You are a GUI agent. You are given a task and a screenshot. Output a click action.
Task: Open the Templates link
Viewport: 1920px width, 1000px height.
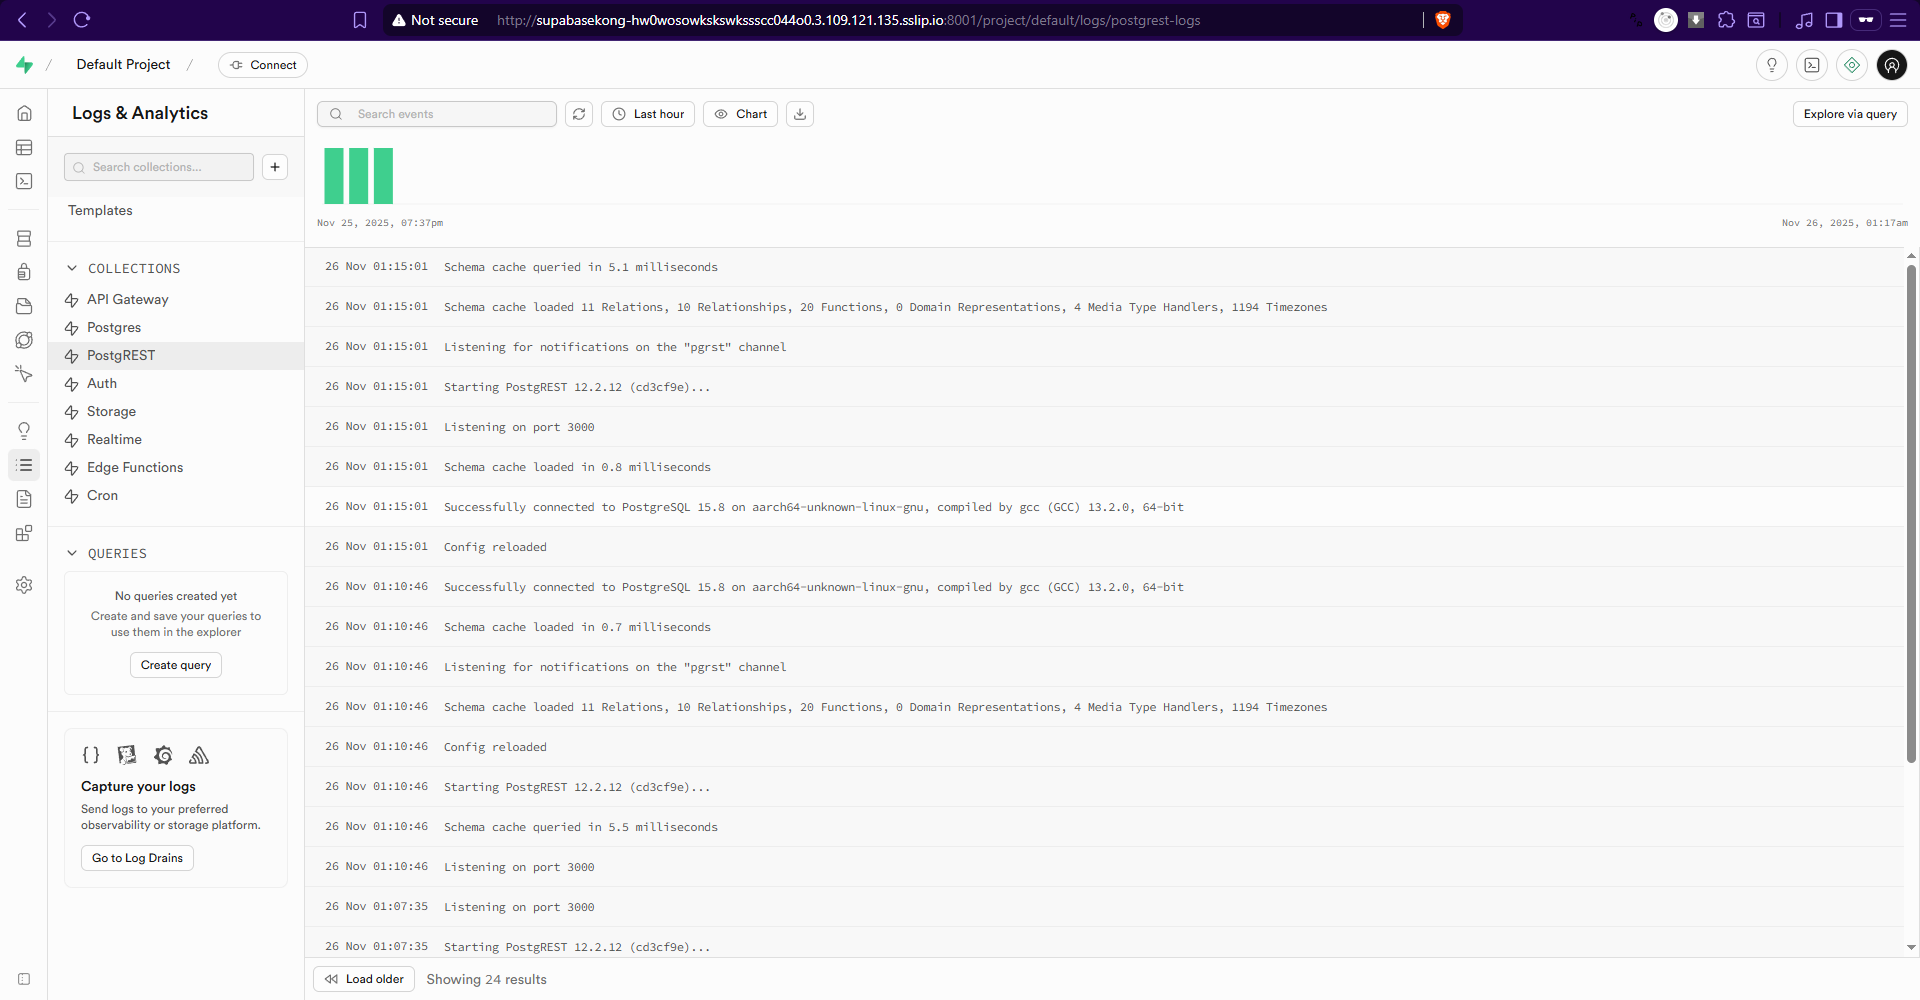[x=100, y=211]
